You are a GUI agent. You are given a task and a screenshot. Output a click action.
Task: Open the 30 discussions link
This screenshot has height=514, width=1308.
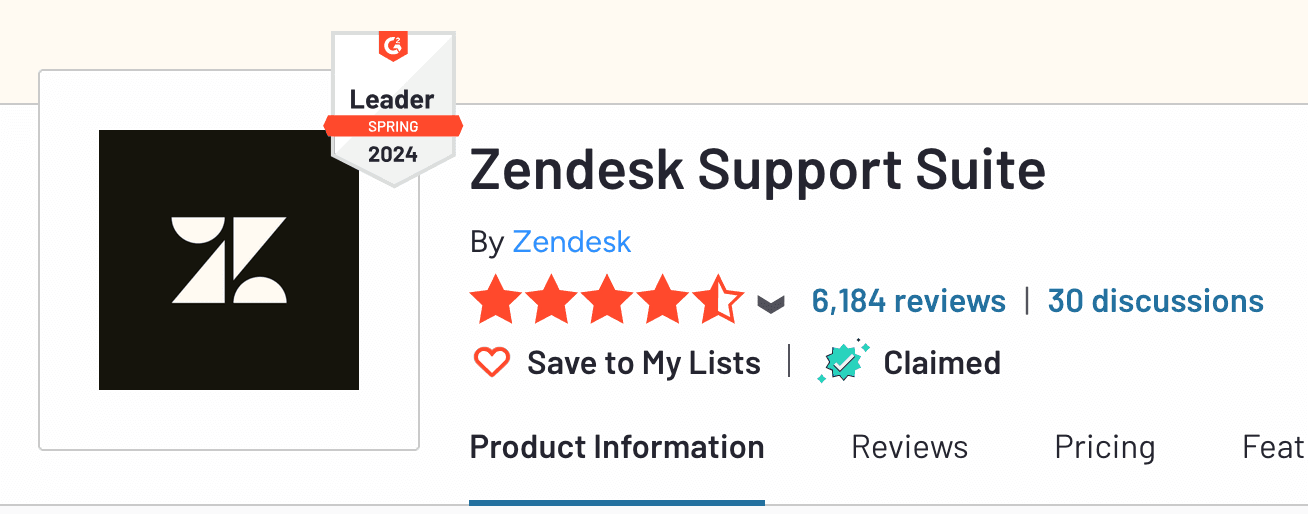(x=1155, y=301)
